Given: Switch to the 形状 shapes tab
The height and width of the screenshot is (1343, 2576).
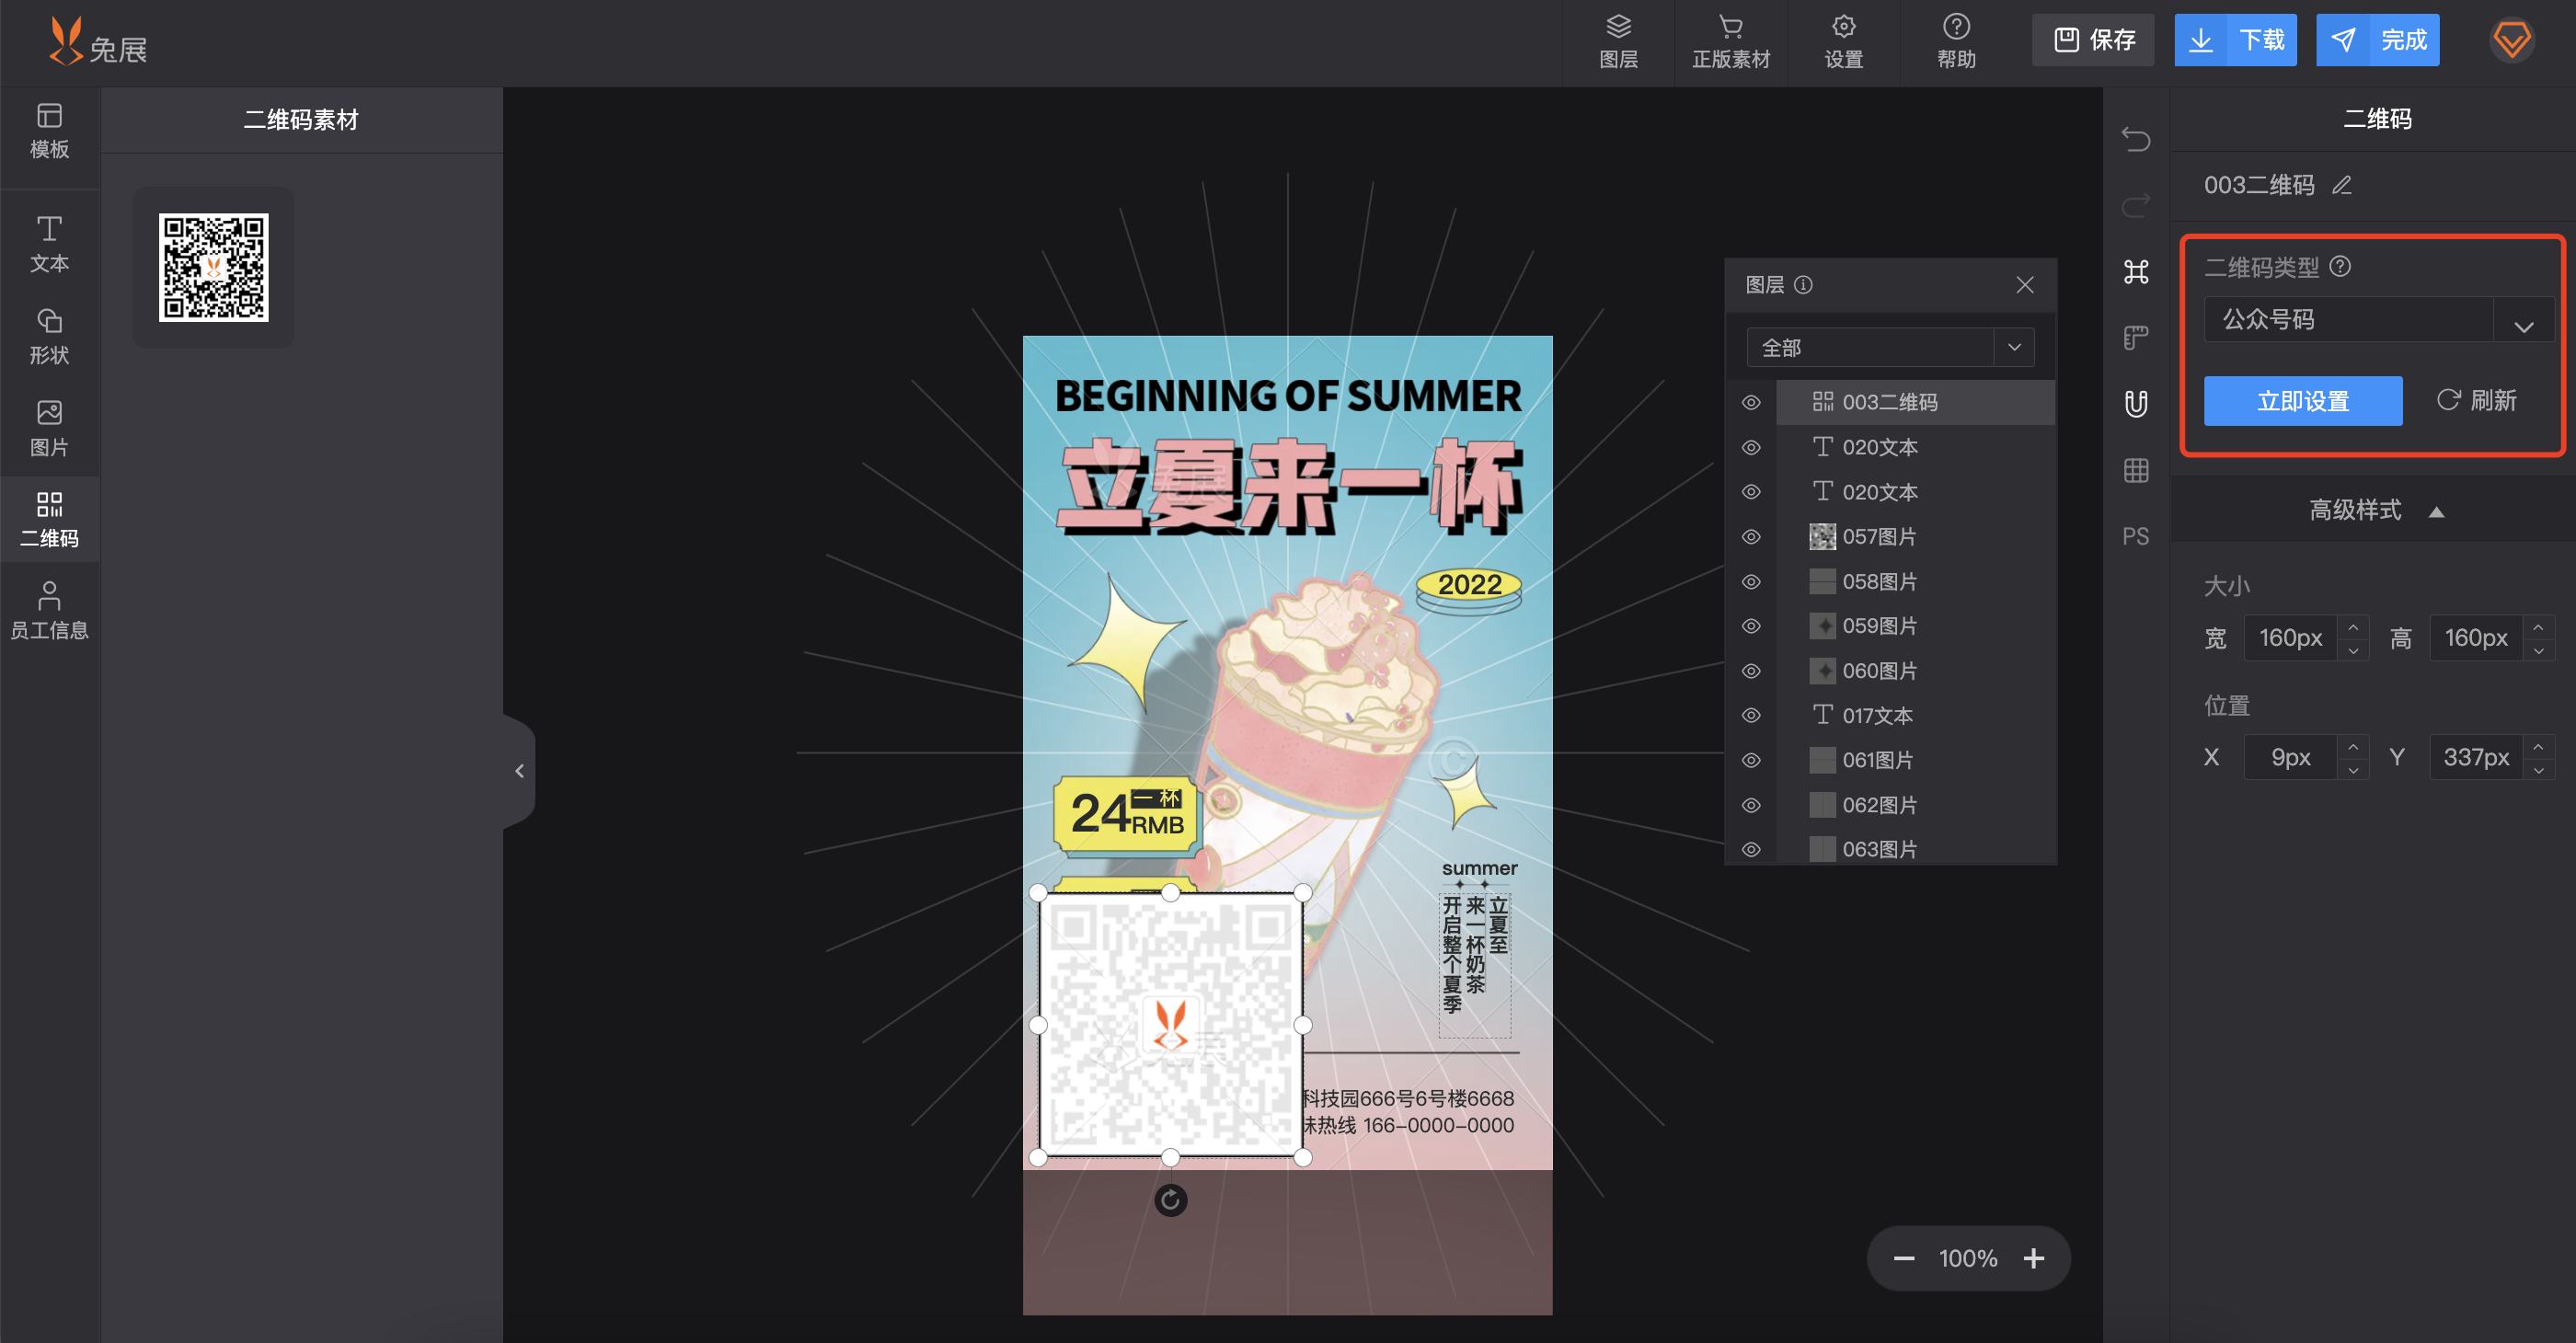Looking at the screenshot, I should click(x=49, y=337).
